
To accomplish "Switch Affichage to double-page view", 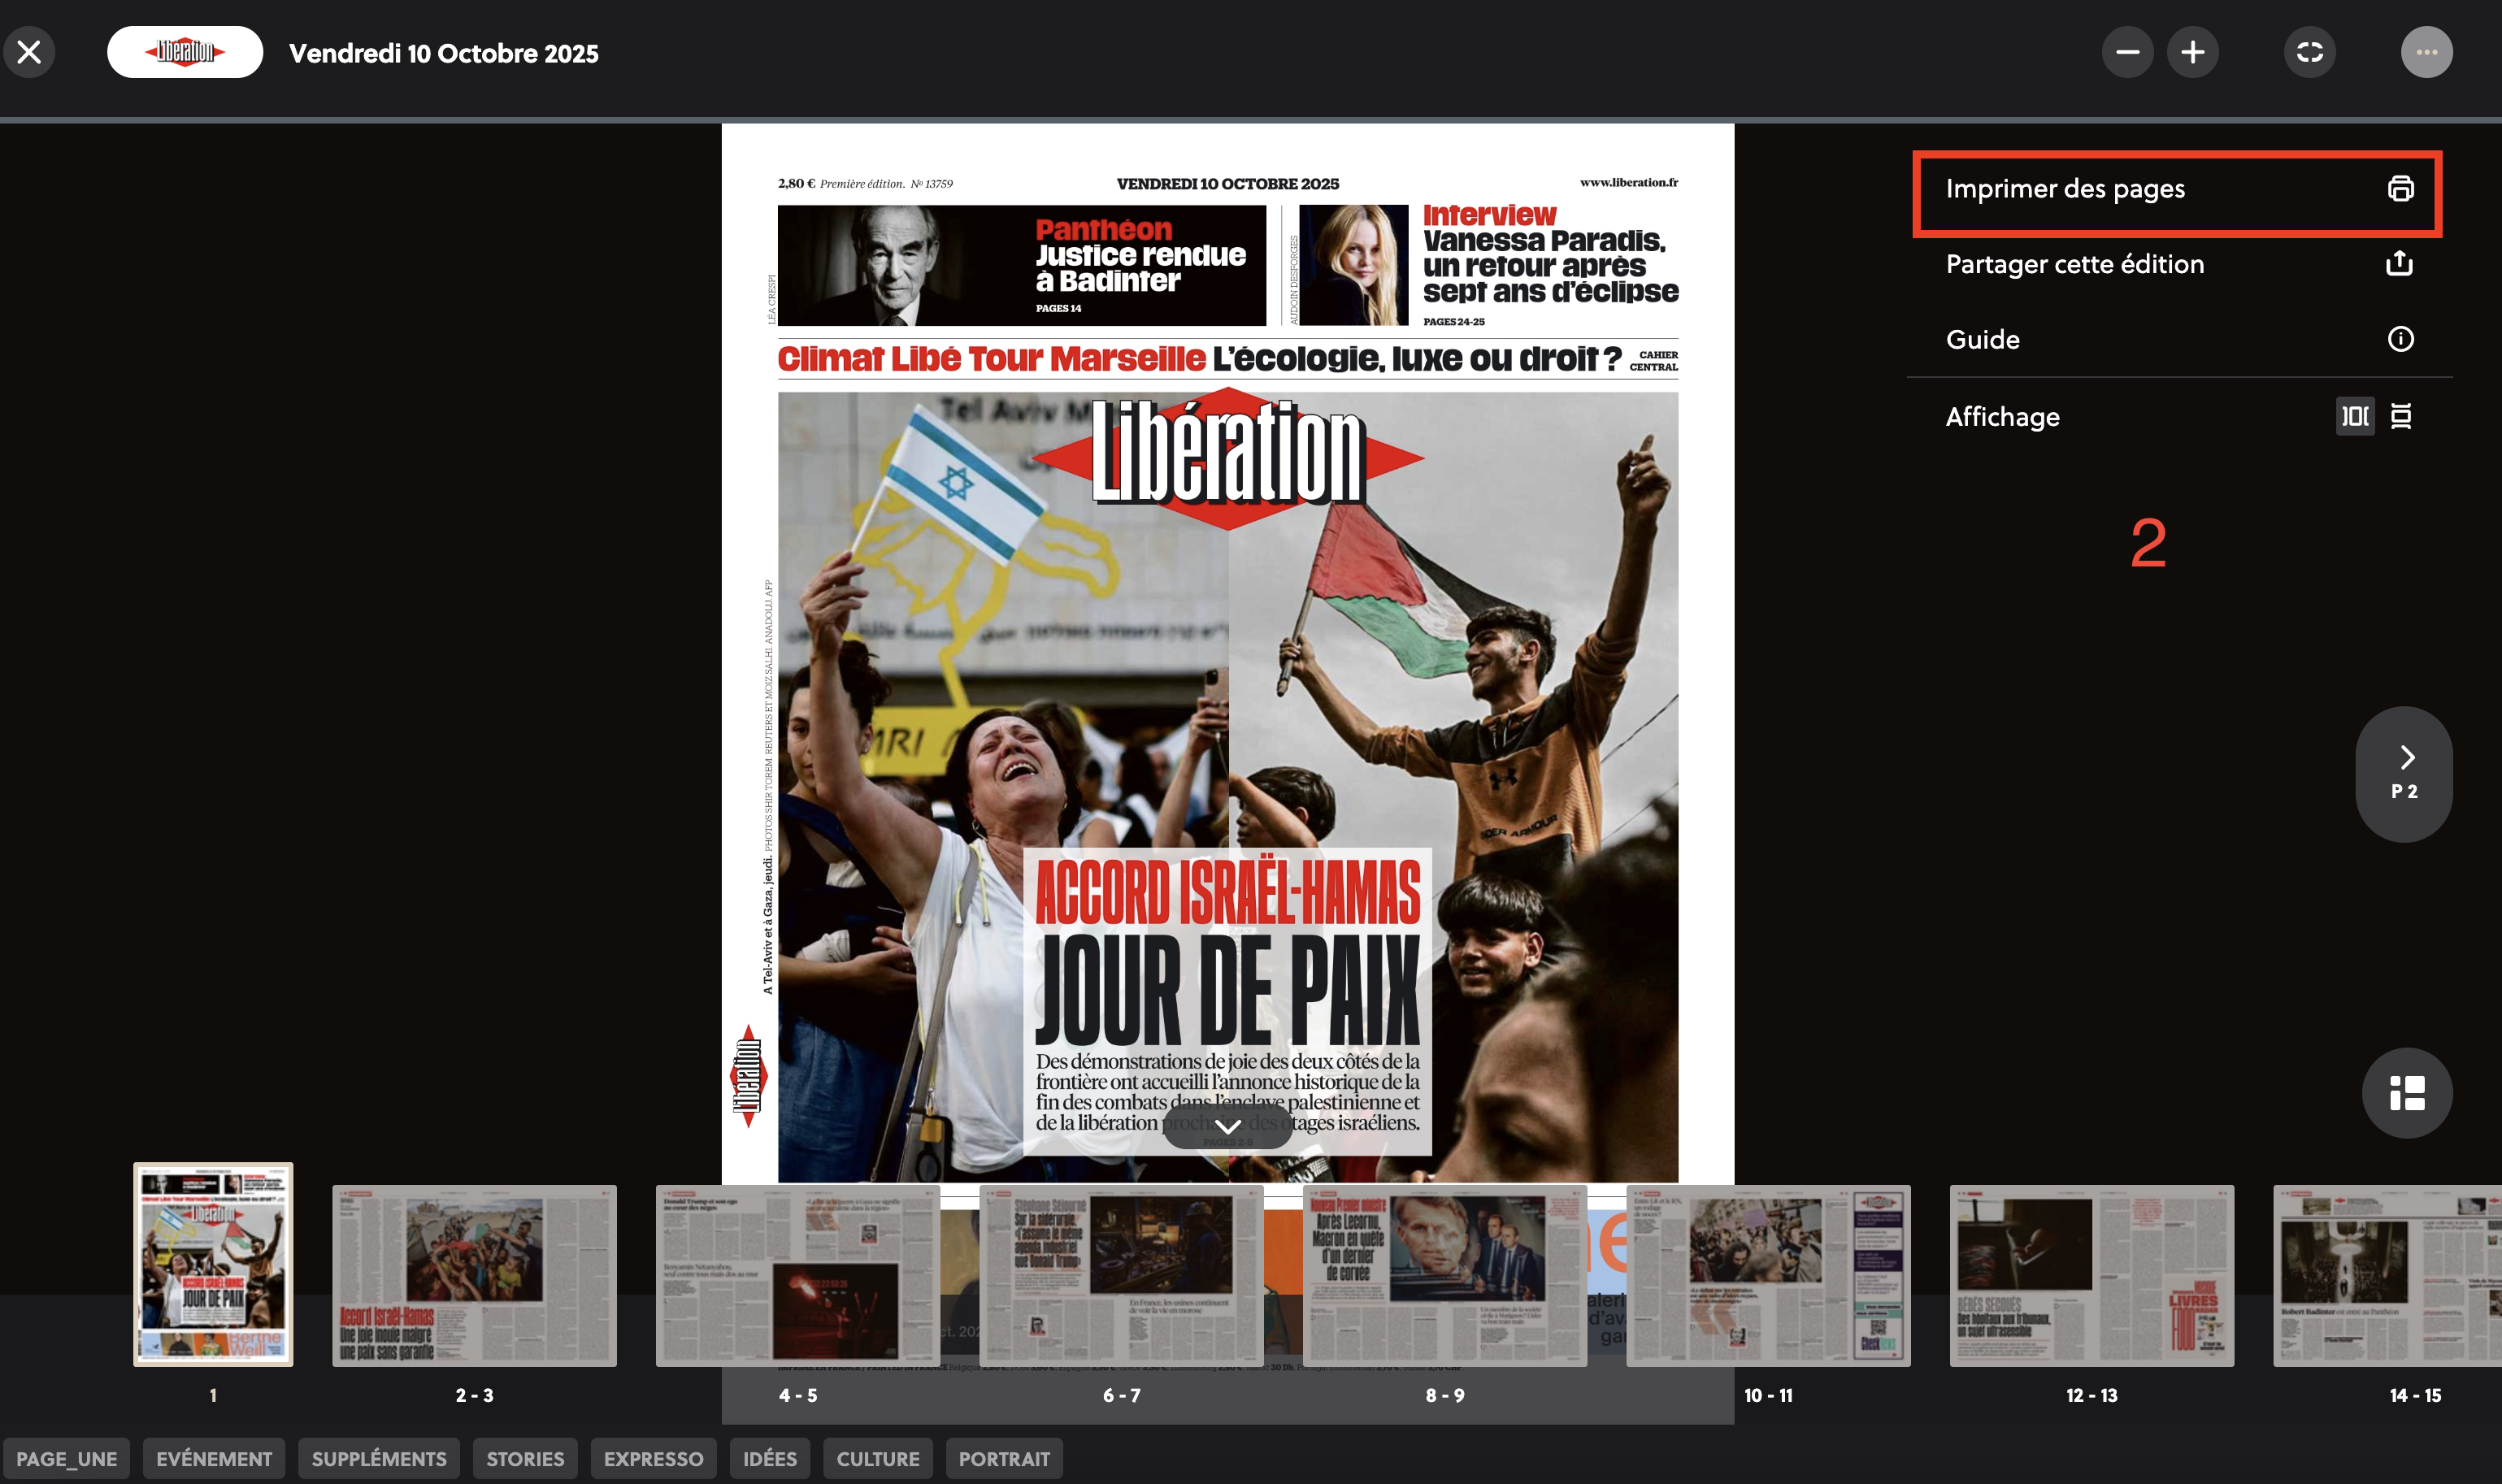I will (2355, 416).
